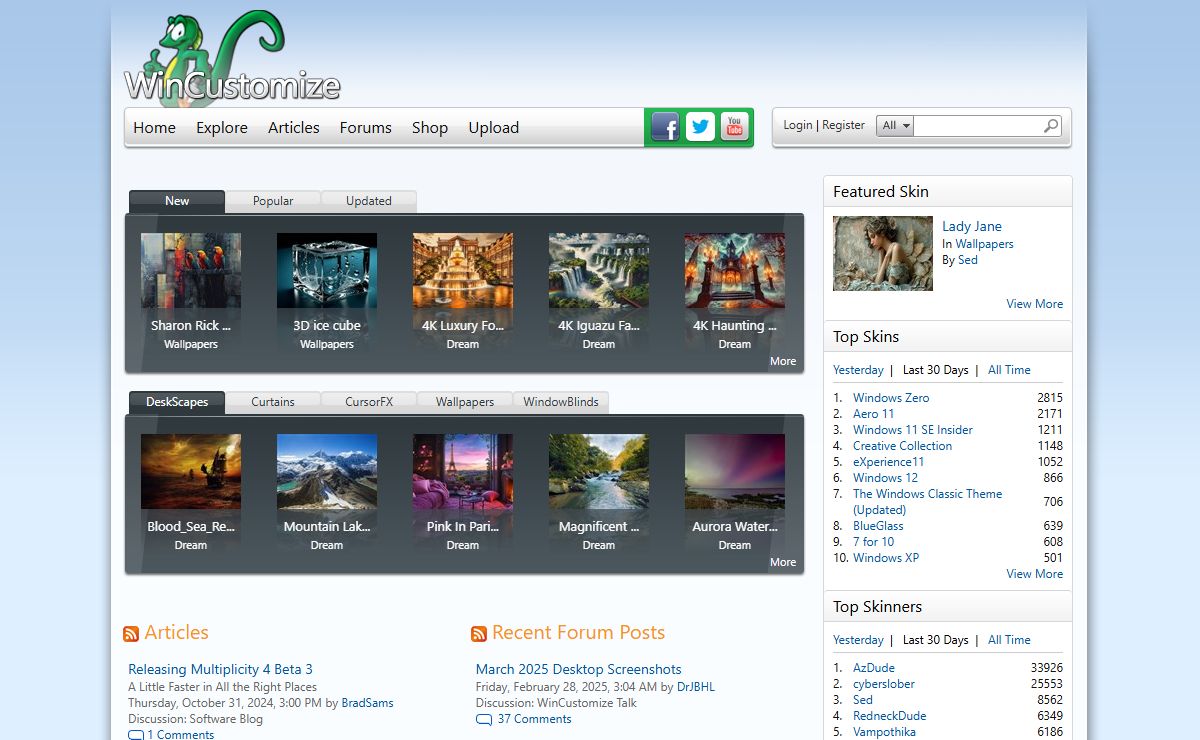Show Yesterday's Top Skinners
This screenshot has height=740, width=1200.
click(858, 640)
